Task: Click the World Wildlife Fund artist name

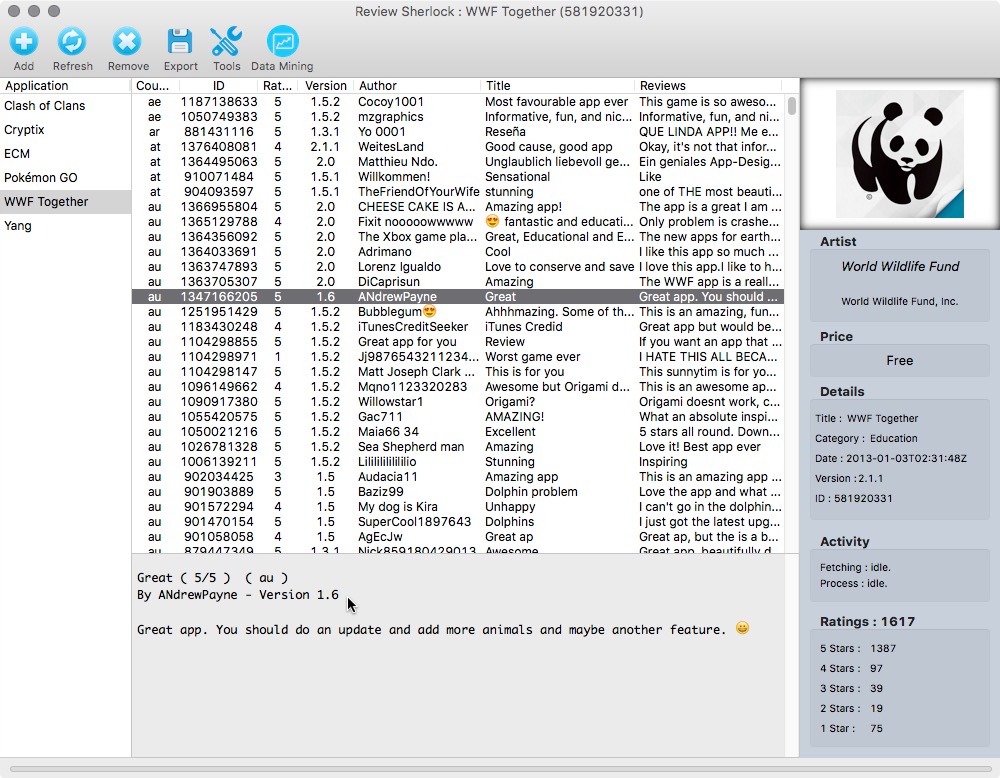Action: [x=900, y=267]
